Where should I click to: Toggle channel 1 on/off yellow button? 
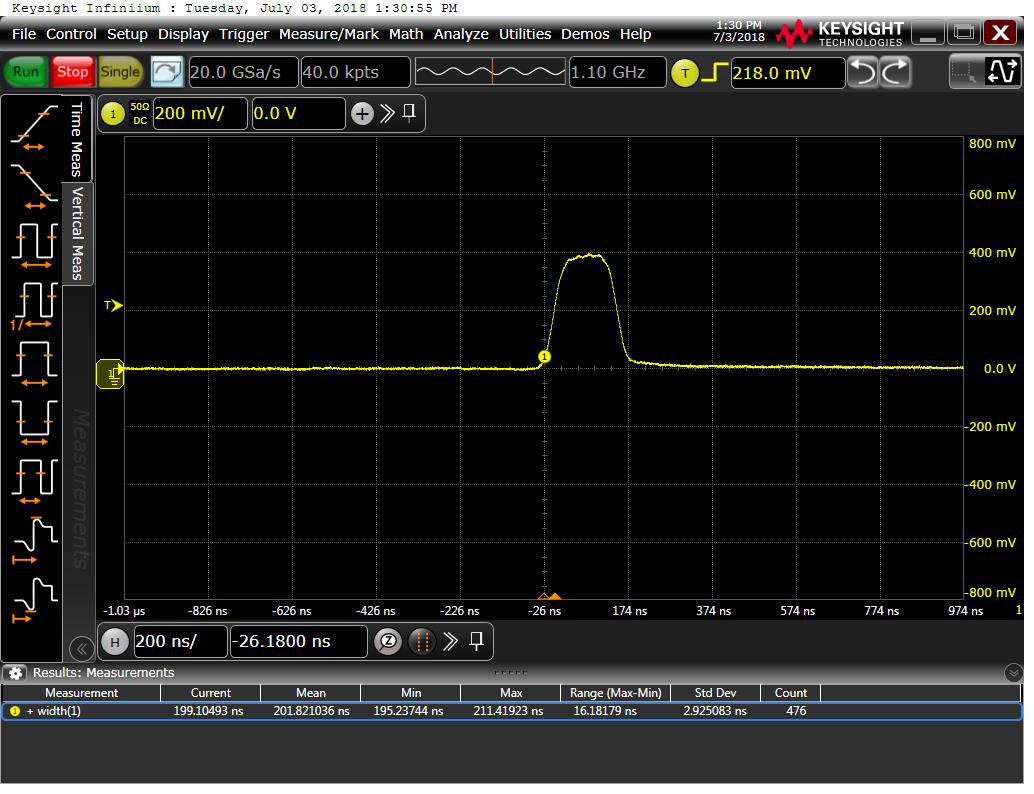click(x=112, y=114)
